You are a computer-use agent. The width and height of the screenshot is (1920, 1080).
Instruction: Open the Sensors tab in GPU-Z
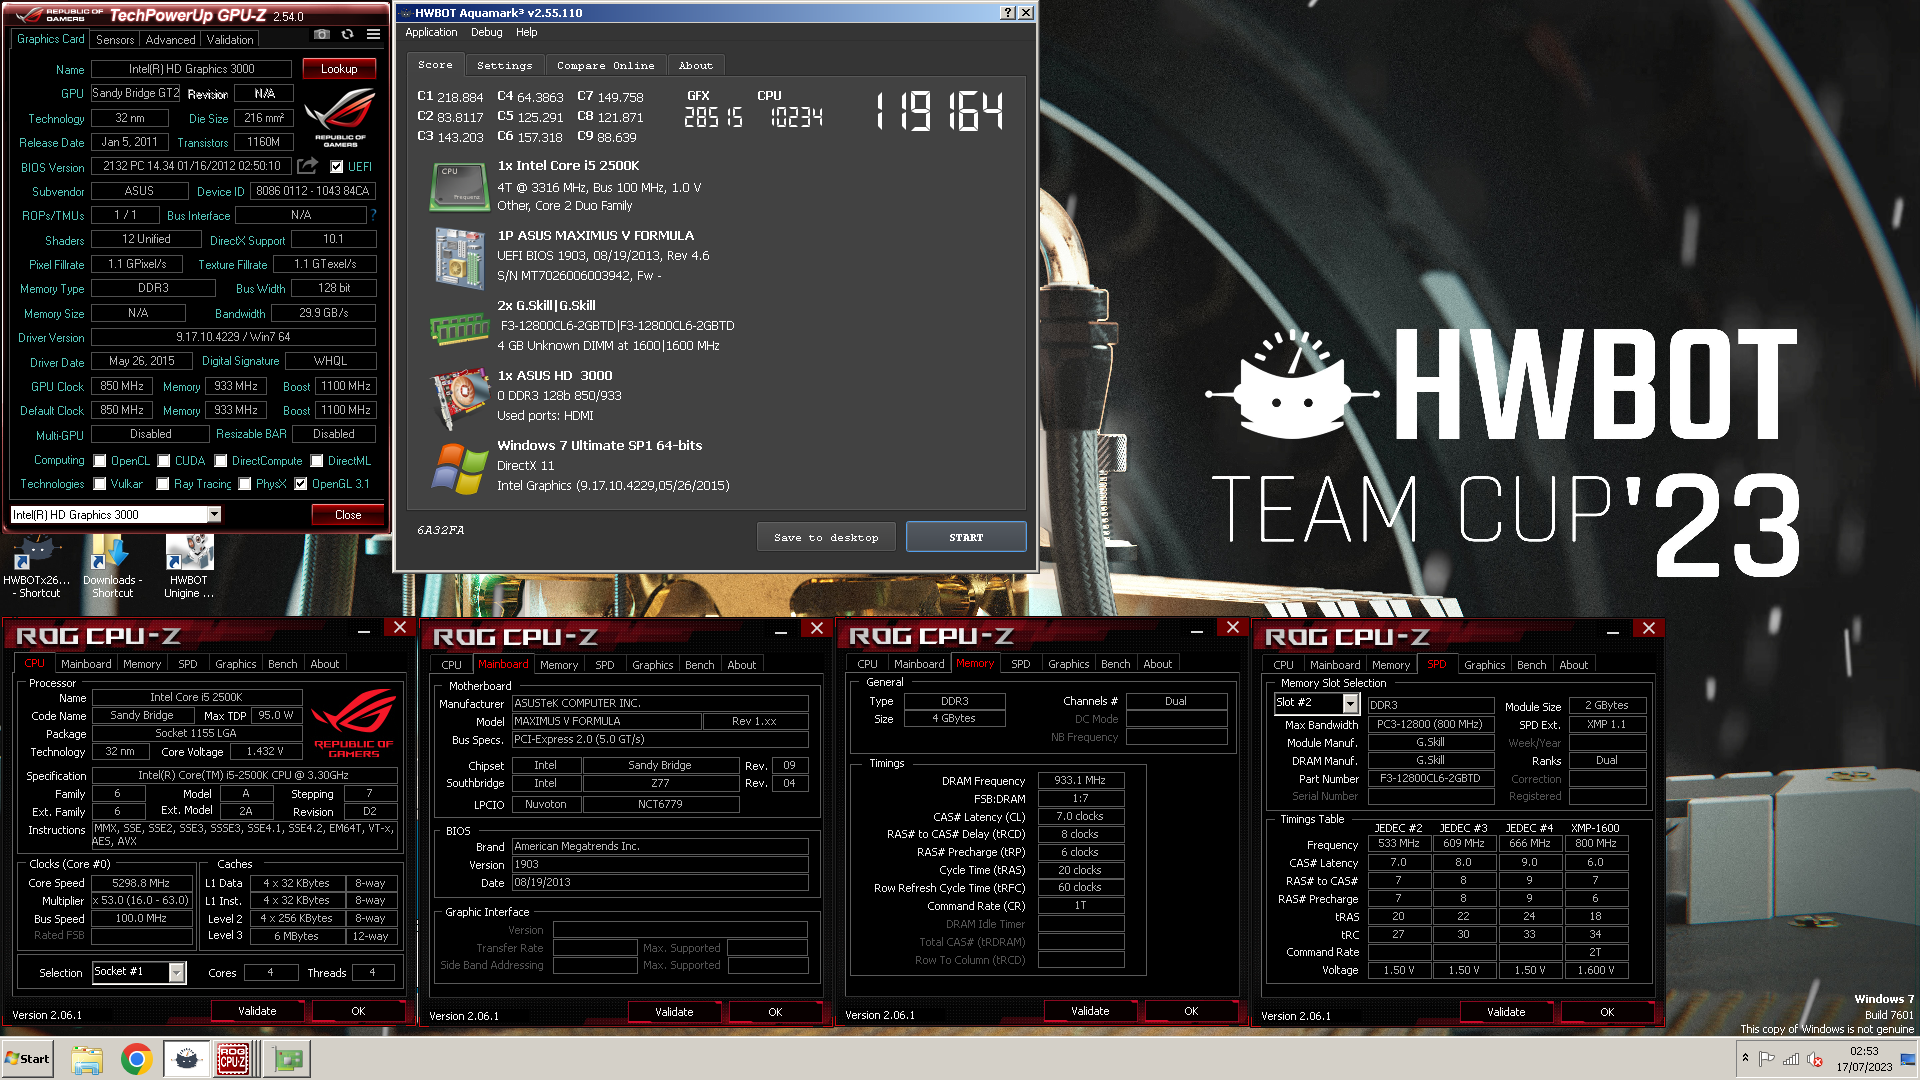pyautogui.click(x=115, y=39)
